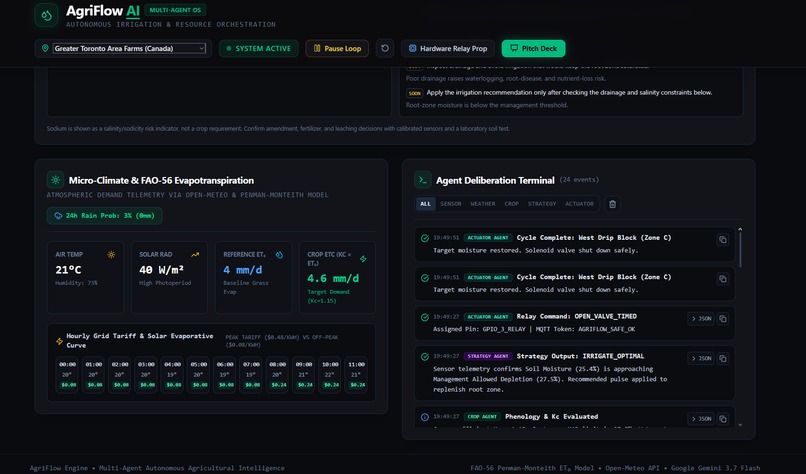Click the AgriFlow water droplet logo icon
The width and height of the screenshot is (806, 474).
pos(46,15)
